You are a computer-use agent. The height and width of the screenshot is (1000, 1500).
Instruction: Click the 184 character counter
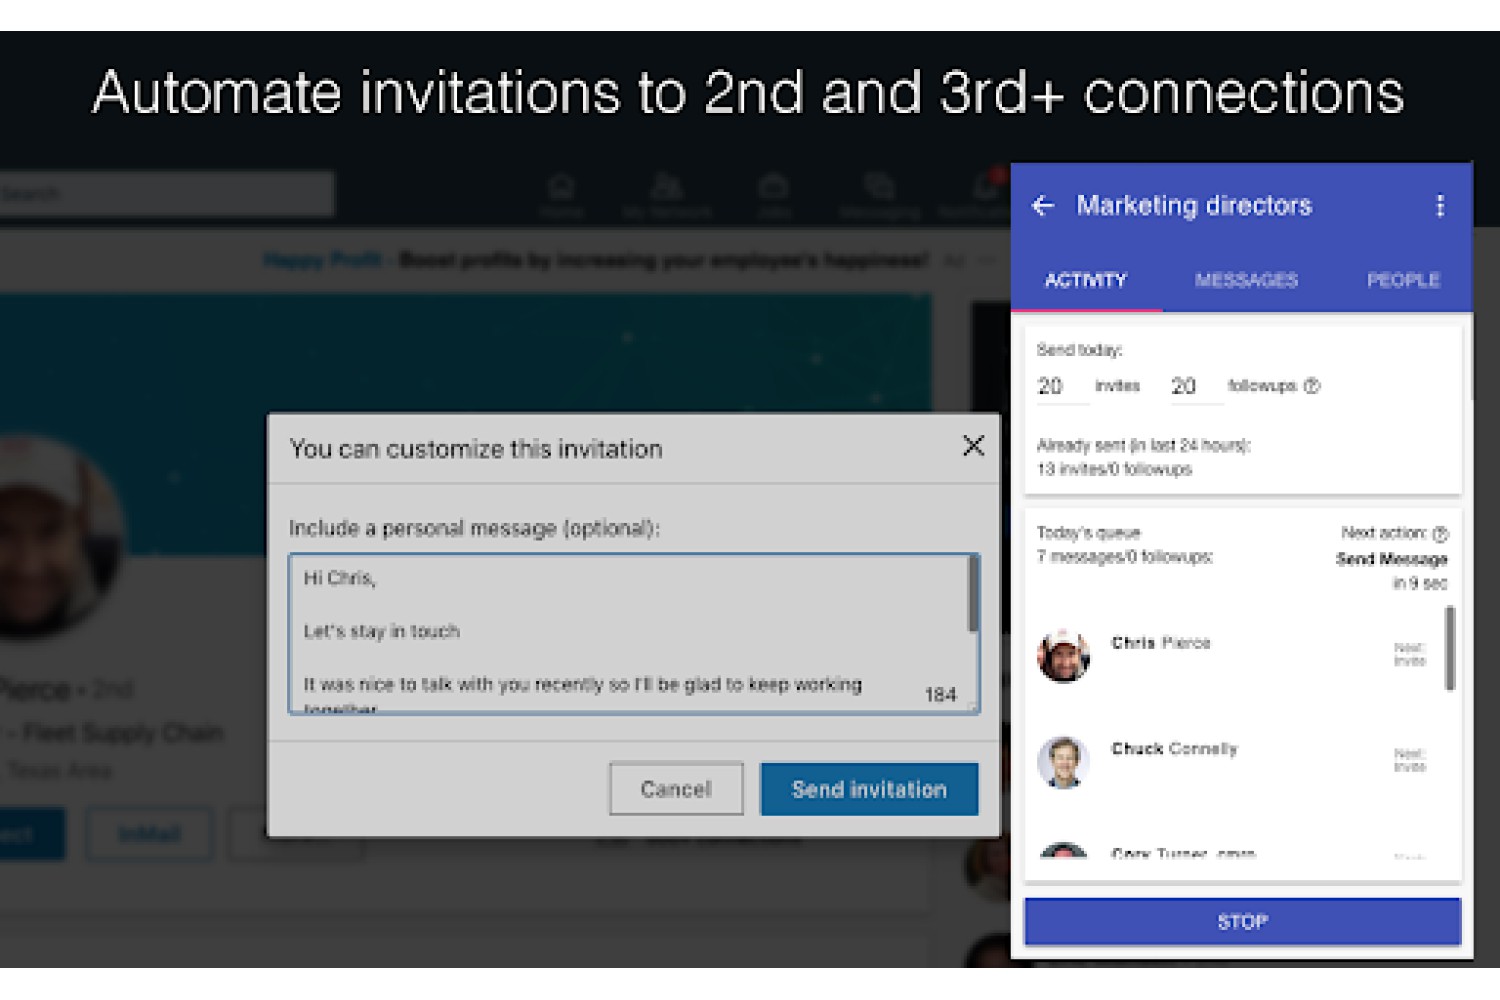940,694
